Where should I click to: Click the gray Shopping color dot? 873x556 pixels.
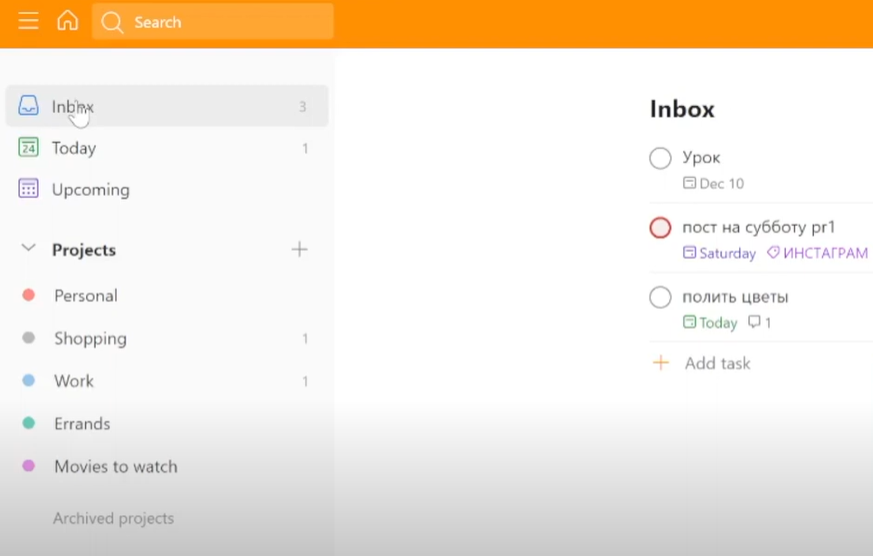point(28,337)
